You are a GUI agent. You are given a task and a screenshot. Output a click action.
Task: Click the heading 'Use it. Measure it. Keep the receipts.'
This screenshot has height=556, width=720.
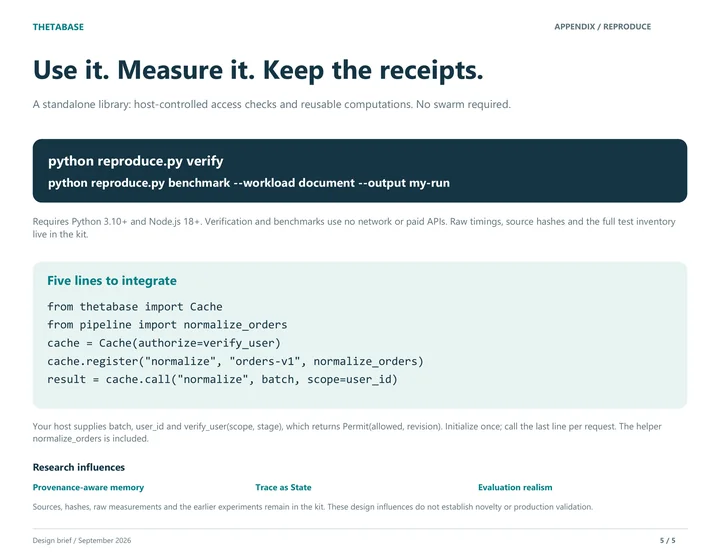pos(258,70)
